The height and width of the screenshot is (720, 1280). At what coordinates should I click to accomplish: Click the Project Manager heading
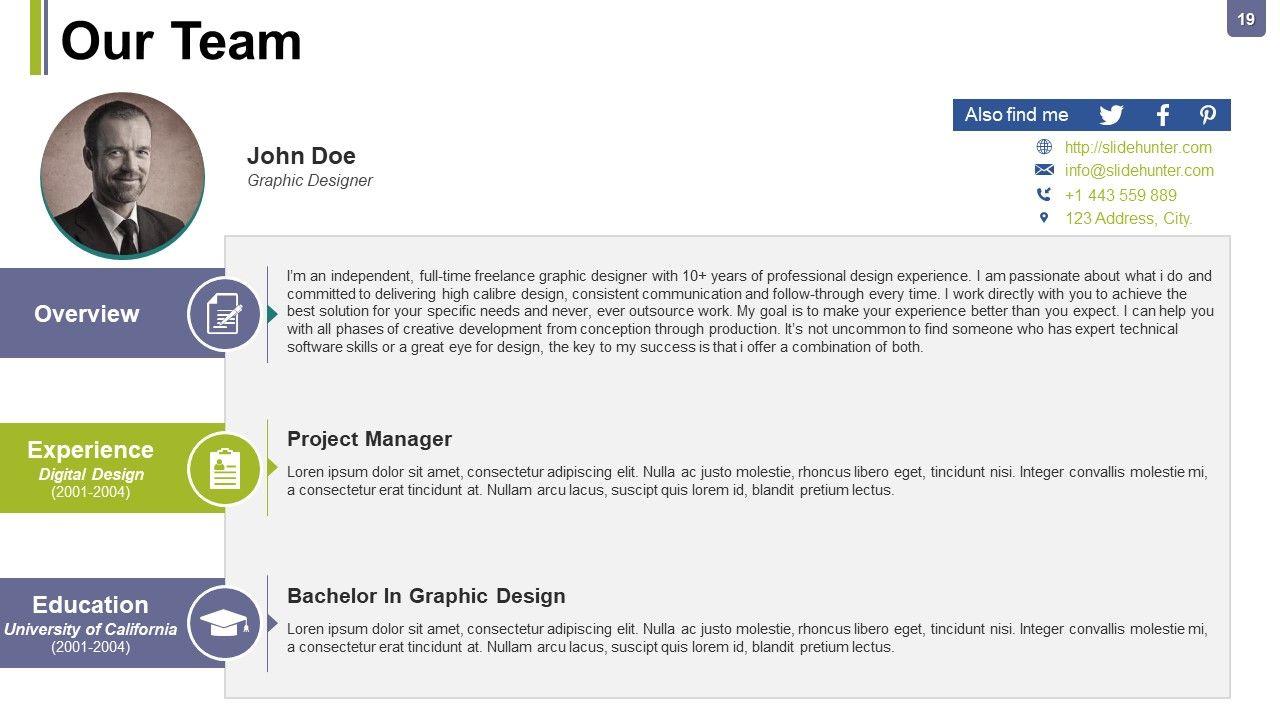(369, 439)
